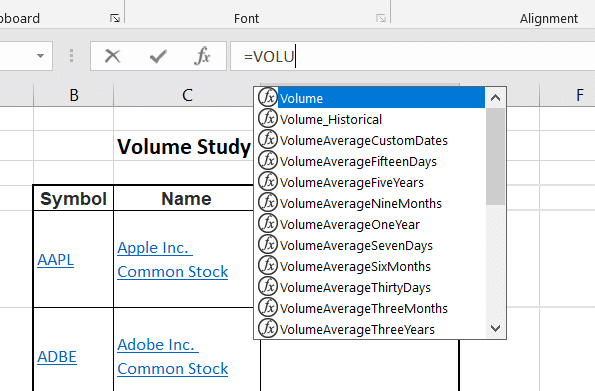
Task: Click the formula bar resize handle dots
Action: [71, 56]
